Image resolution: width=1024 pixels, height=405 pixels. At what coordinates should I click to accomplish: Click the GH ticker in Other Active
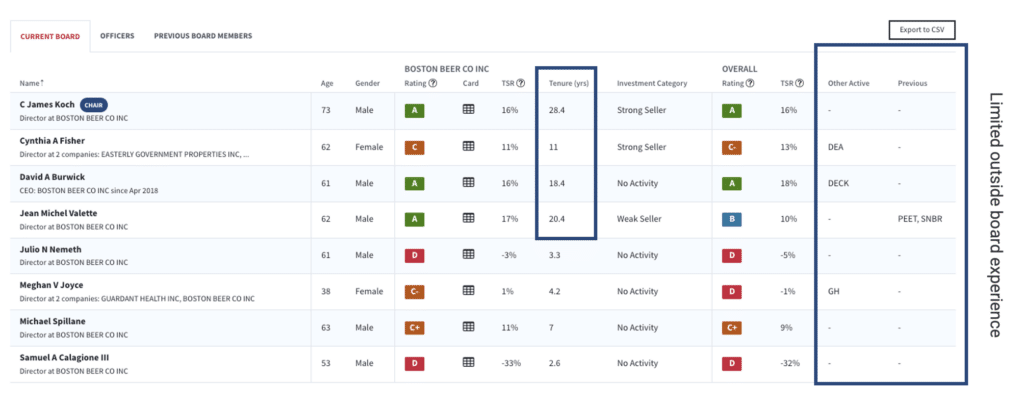pyautogui.click(x=833, y=291)
